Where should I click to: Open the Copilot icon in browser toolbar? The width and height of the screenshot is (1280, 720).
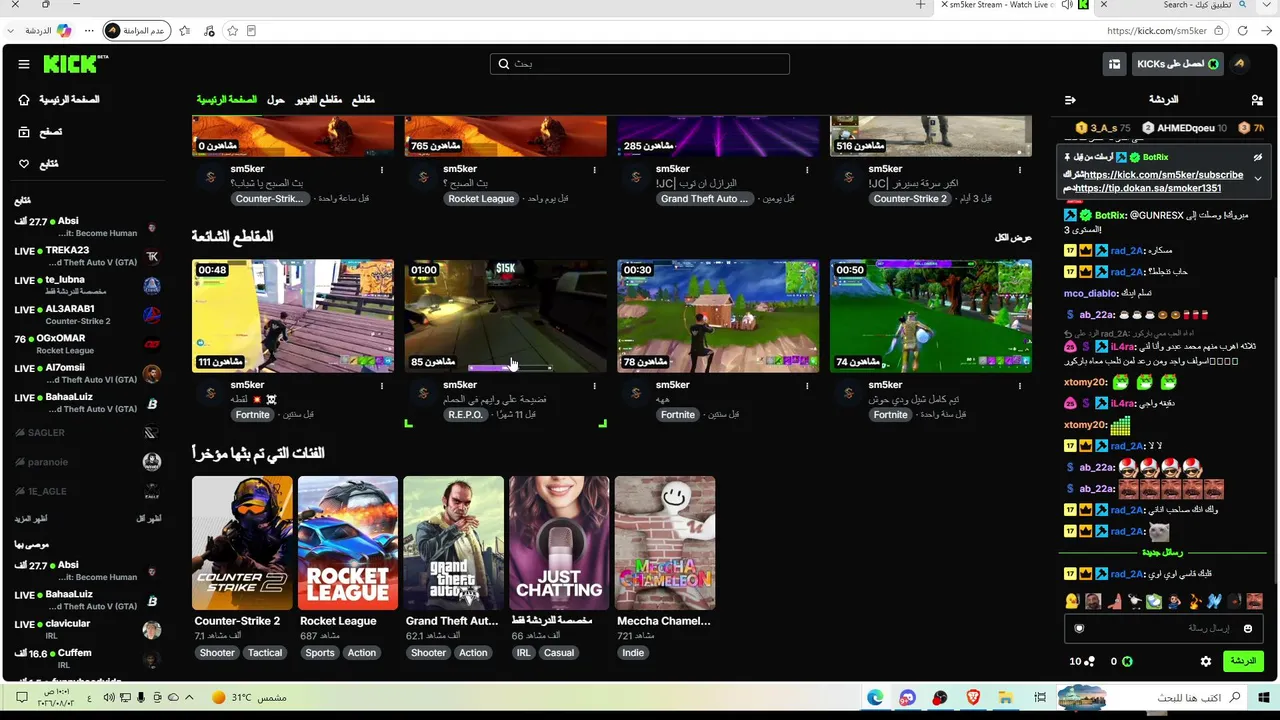click(64, 31)
